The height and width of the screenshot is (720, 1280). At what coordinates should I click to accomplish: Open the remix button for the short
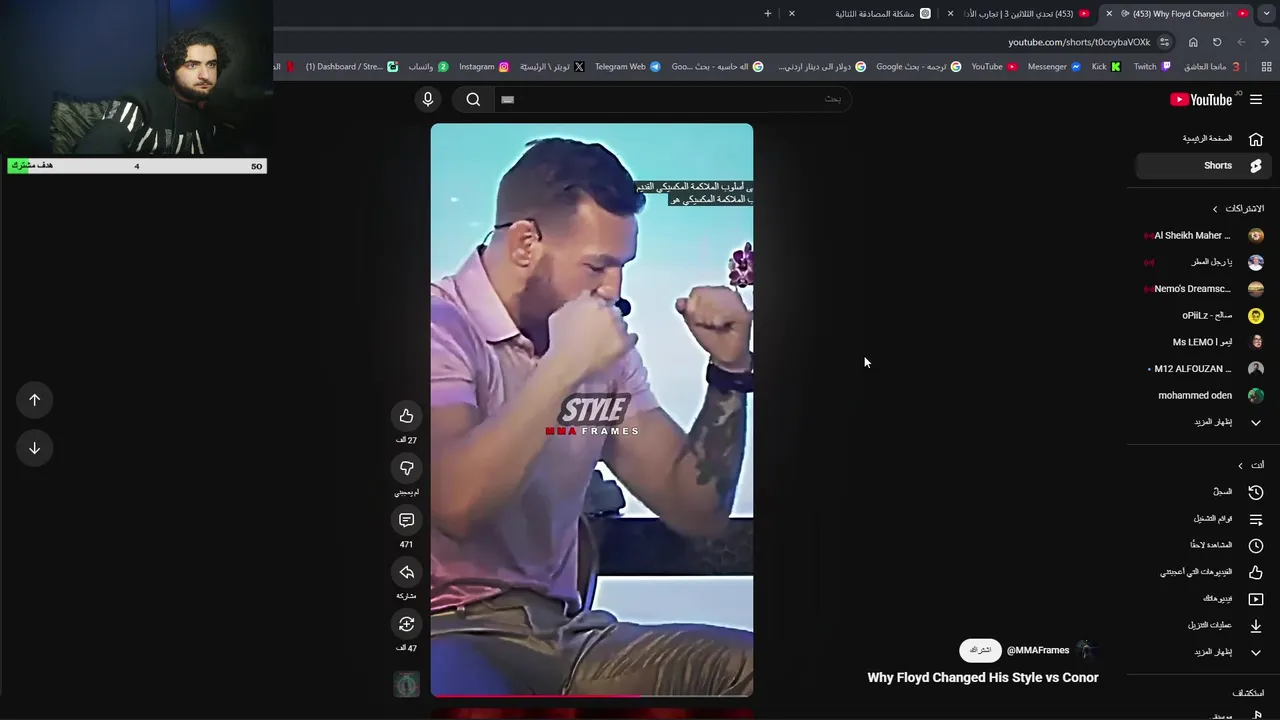click(x=406, y=624)
